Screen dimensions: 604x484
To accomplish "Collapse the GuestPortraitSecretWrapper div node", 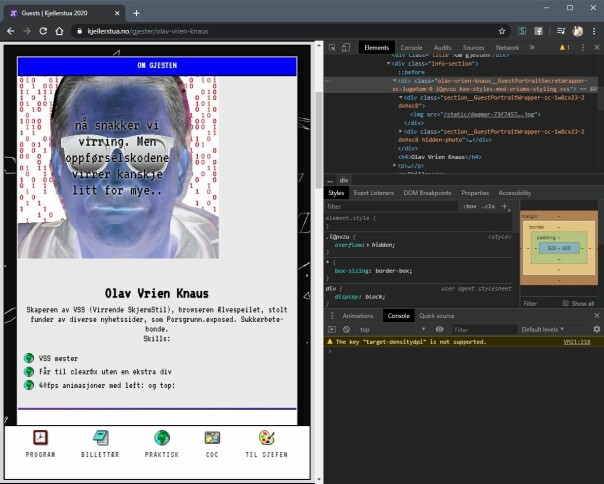I will [x=394, y=81].
